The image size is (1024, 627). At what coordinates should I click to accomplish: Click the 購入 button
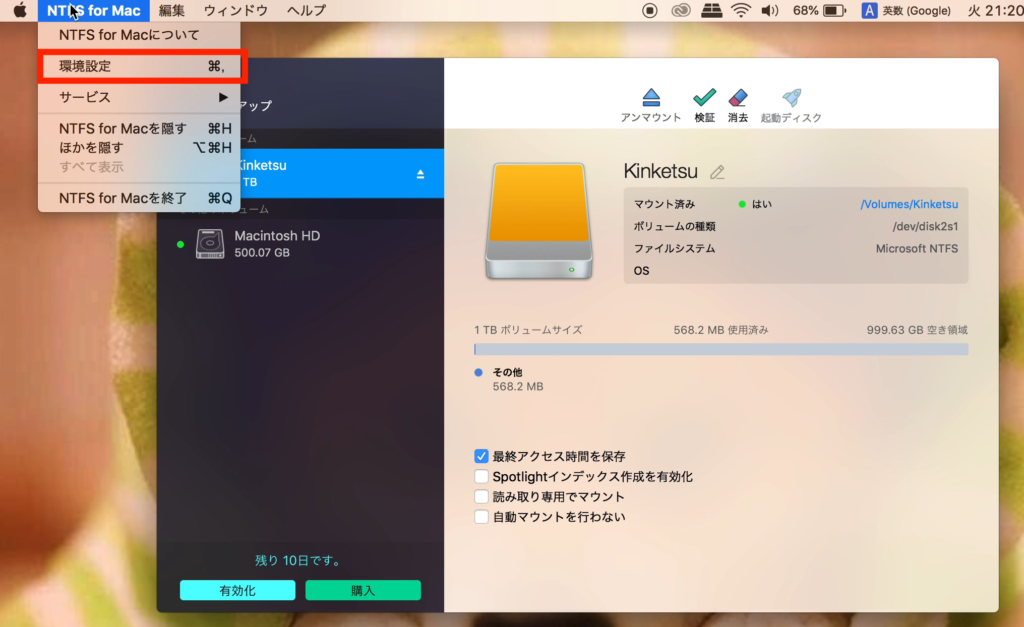pos(363,590)
